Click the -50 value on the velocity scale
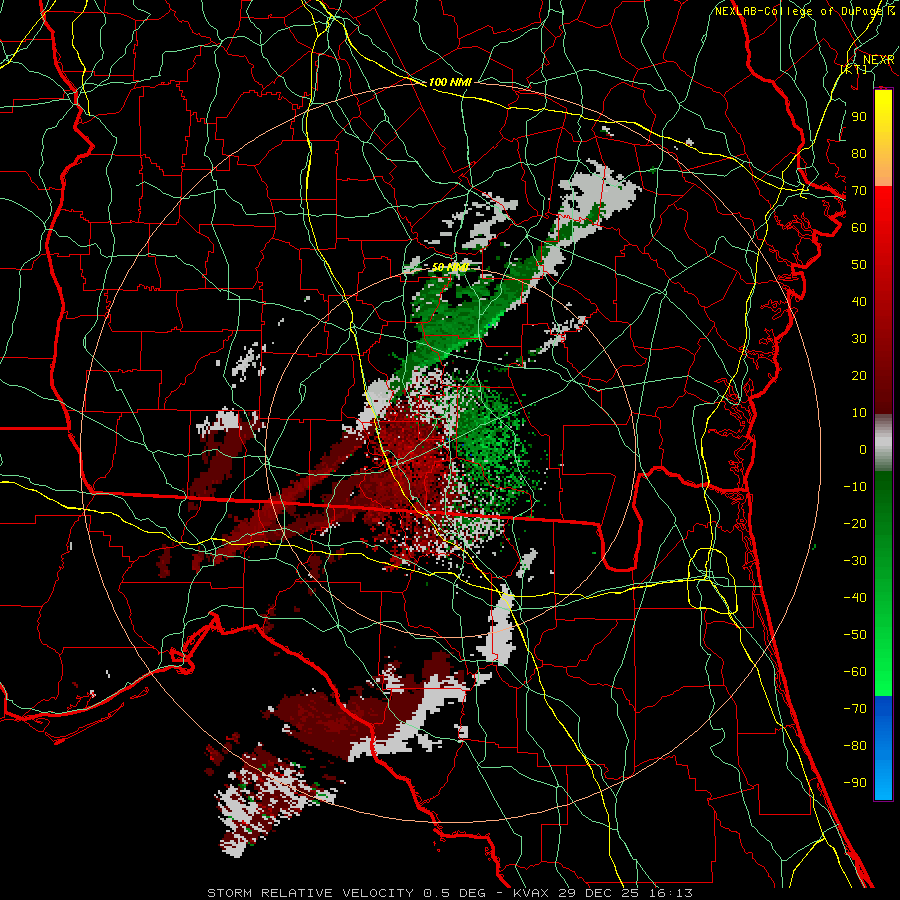 click(x=855, y=635)
